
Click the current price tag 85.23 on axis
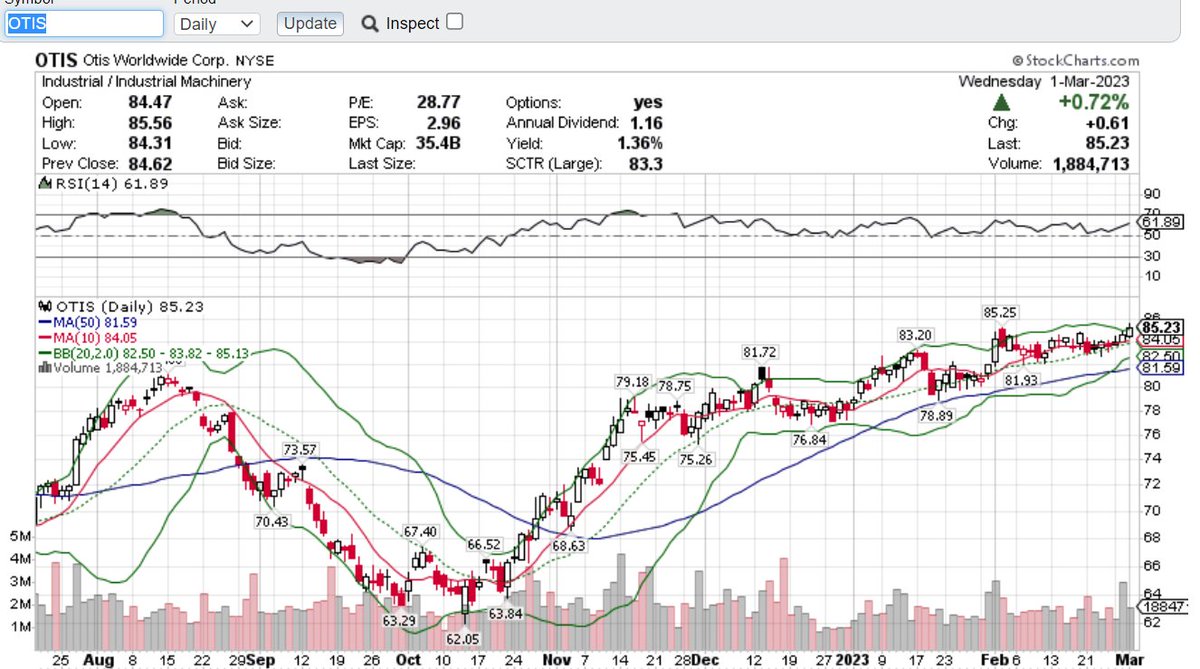1163,326
